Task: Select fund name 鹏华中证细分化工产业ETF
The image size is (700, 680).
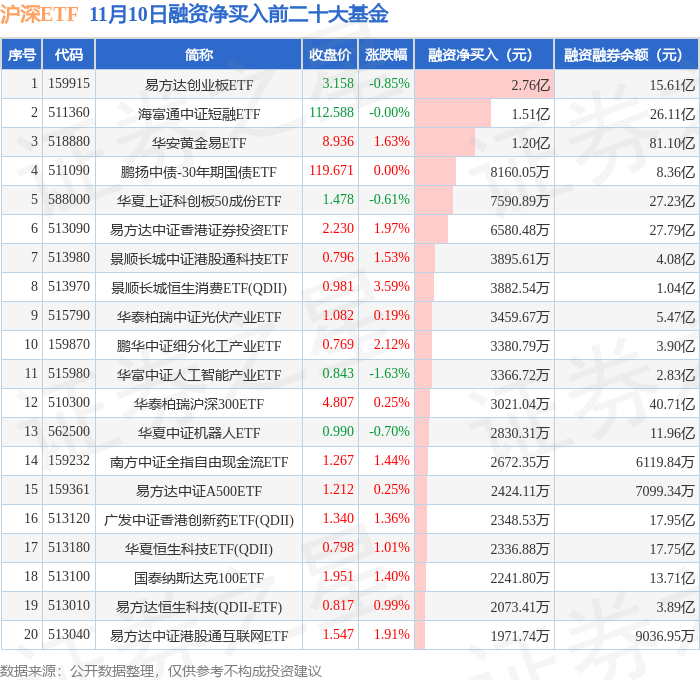Action: (x=199, y=346)
